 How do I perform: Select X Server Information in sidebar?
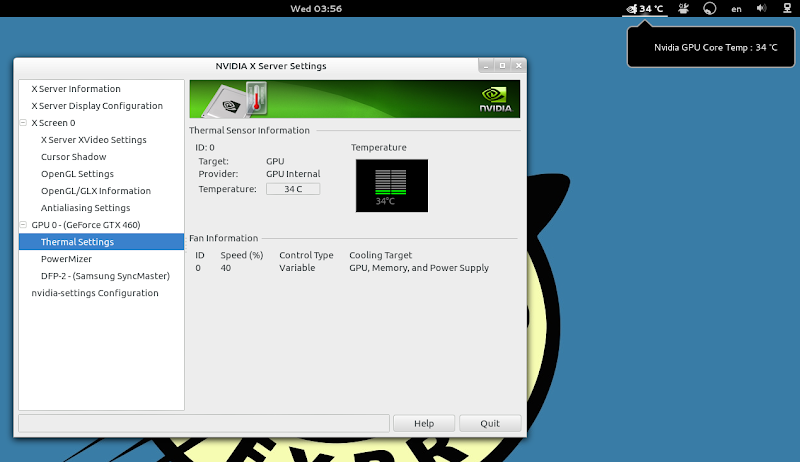76,89
